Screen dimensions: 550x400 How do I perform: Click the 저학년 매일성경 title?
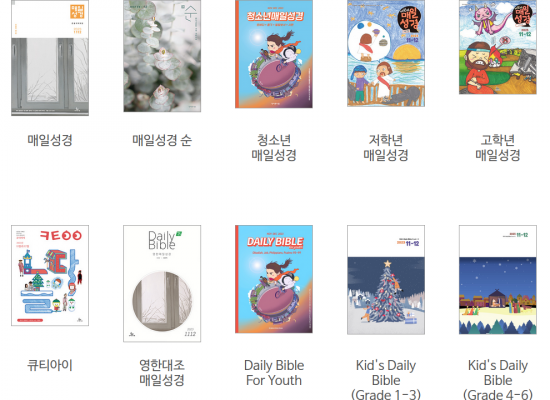coord(386,148)
